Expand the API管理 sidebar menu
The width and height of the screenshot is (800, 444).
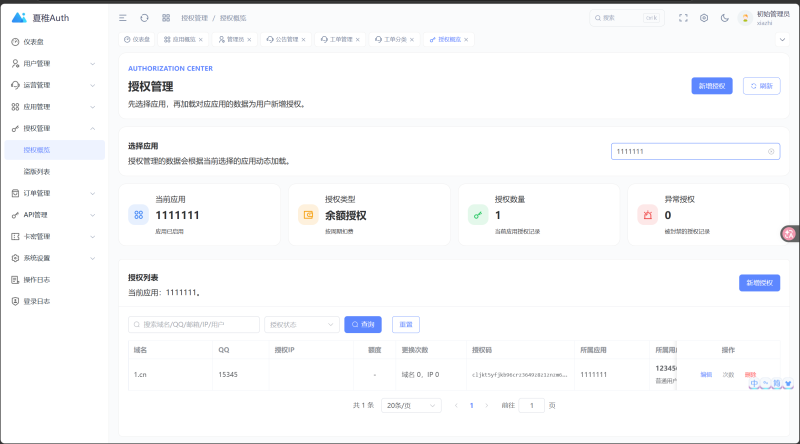pos(54,215)
